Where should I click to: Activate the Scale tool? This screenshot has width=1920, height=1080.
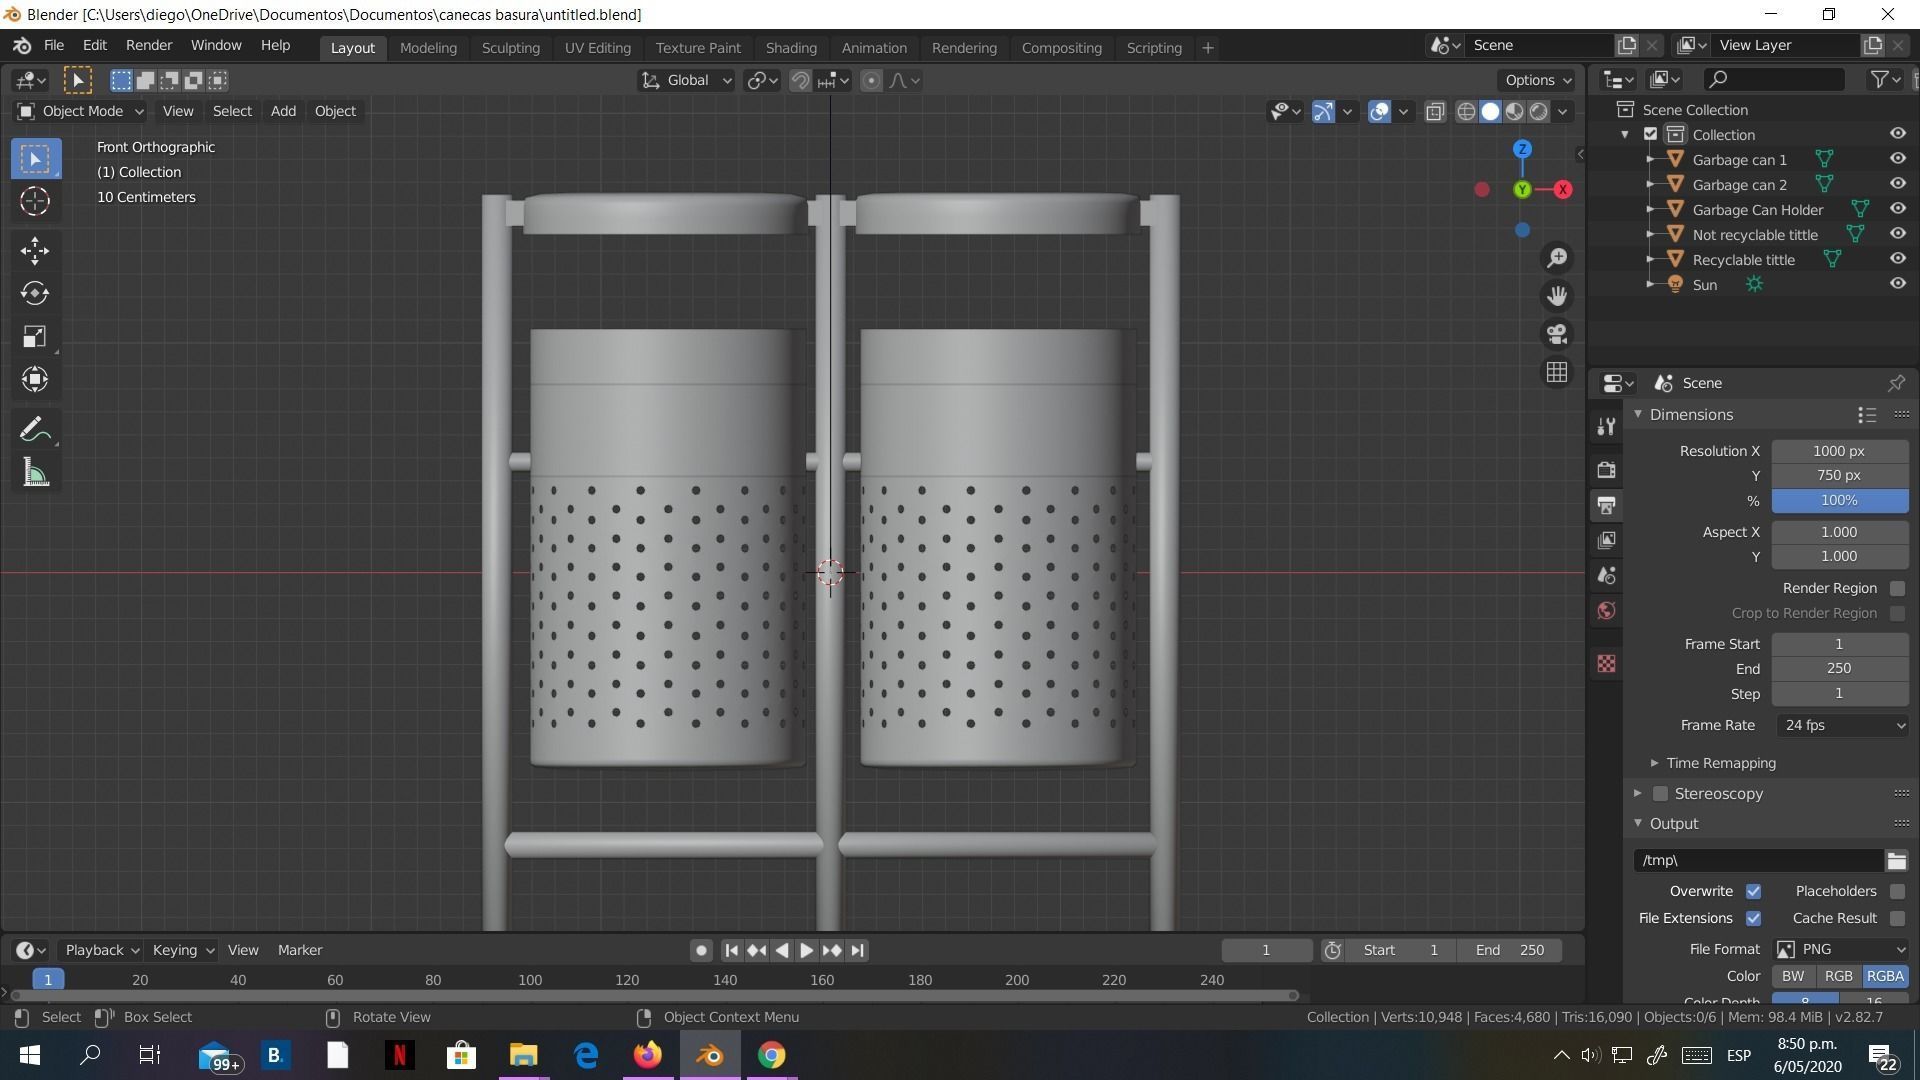[x=35, y=337]
